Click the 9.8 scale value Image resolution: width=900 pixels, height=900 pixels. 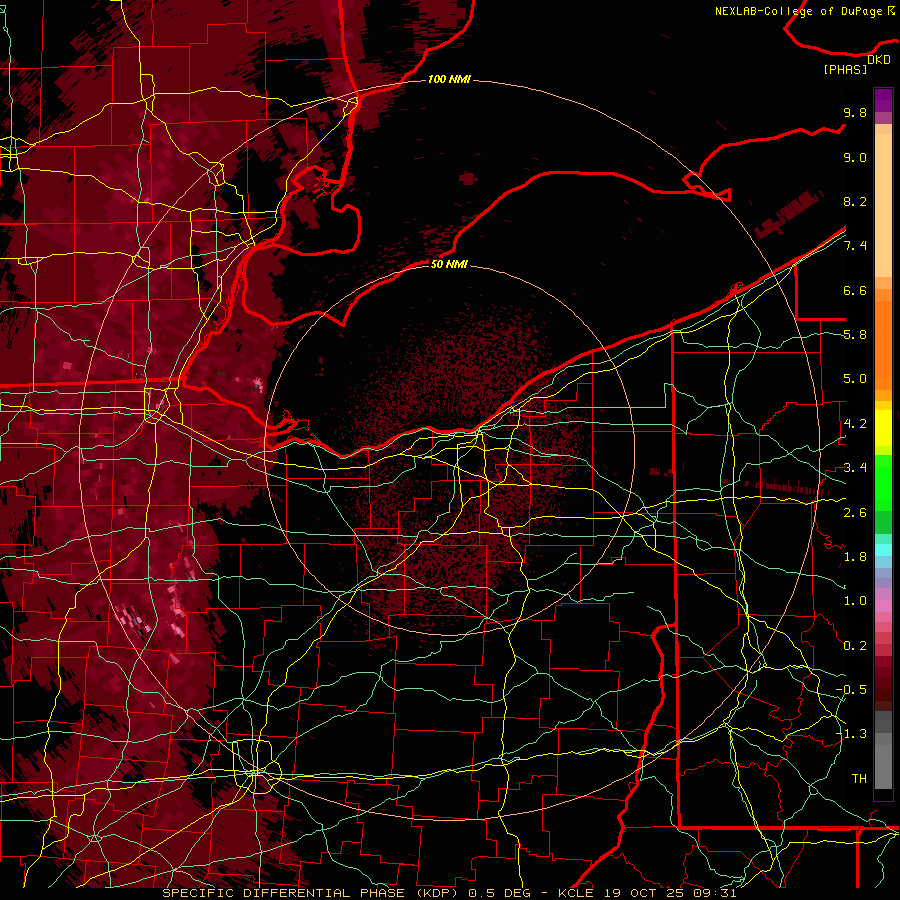(x=855, y=112)
